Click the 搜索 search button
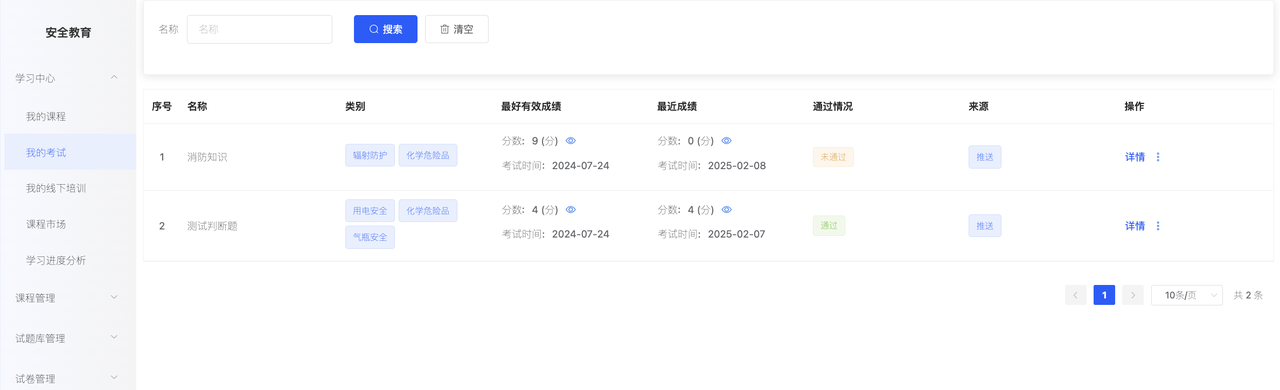The image size is (1280, 390). 386,29
